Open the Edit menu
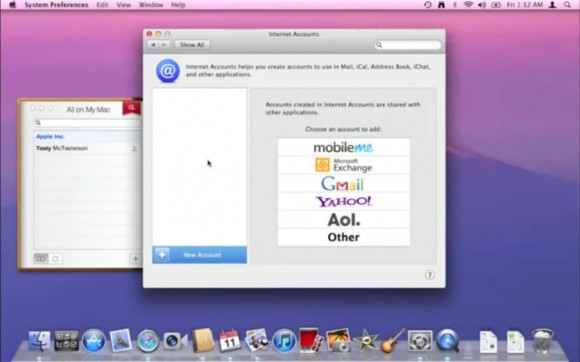Screen dimensions: 580x362 (102, 5)
